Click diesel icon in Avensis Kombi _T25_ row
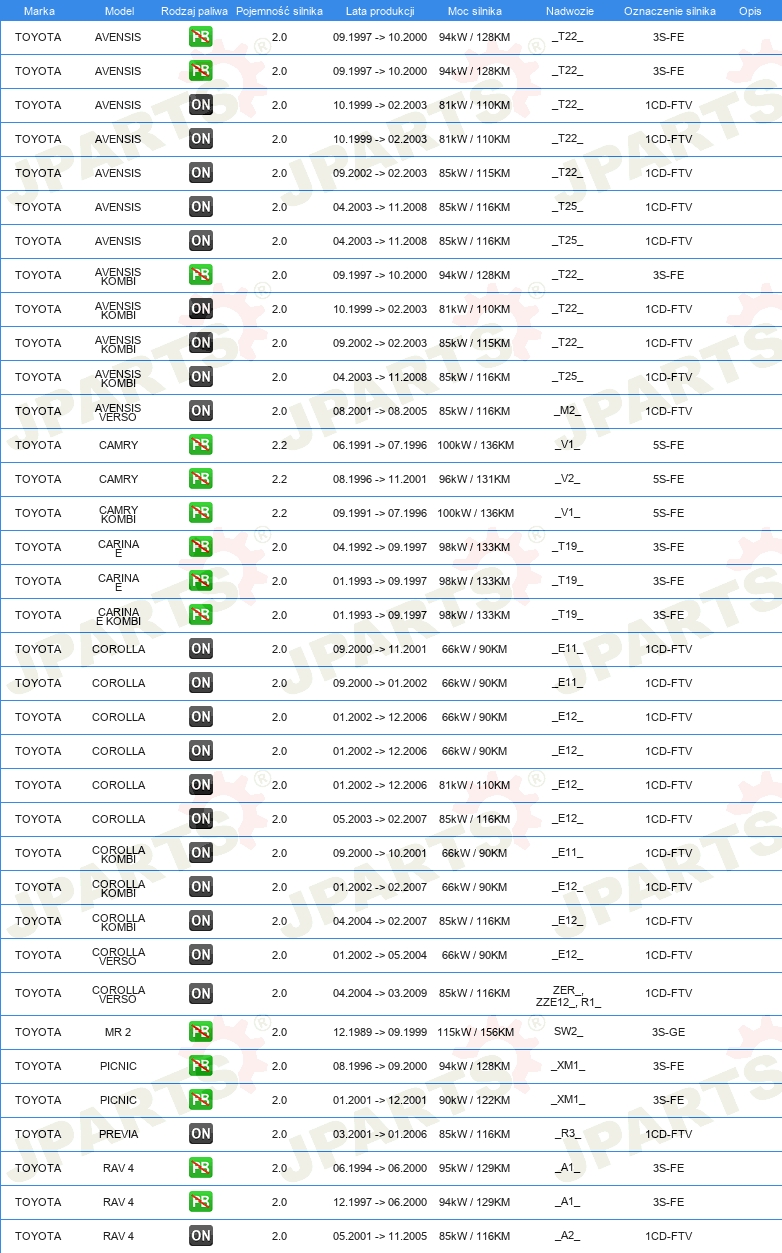This screenshot has width=782, height=1253. 201,377
